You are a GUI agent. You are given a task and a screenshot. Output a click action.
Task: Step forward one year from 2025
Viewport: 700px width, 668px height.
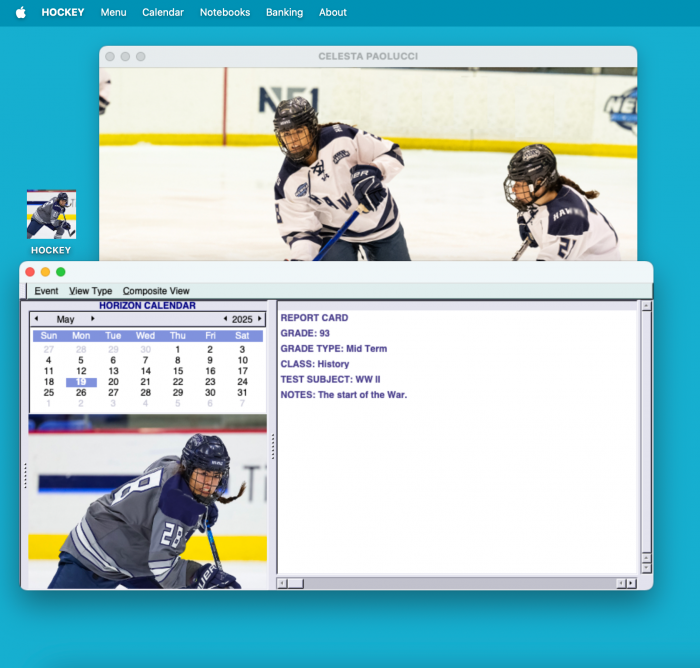click(x=260, y=319)
